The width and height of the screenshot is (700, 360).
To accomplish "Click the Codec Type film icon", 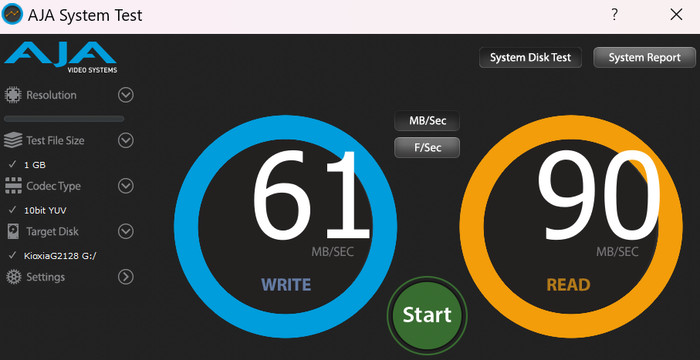I will tap(13, 186).
